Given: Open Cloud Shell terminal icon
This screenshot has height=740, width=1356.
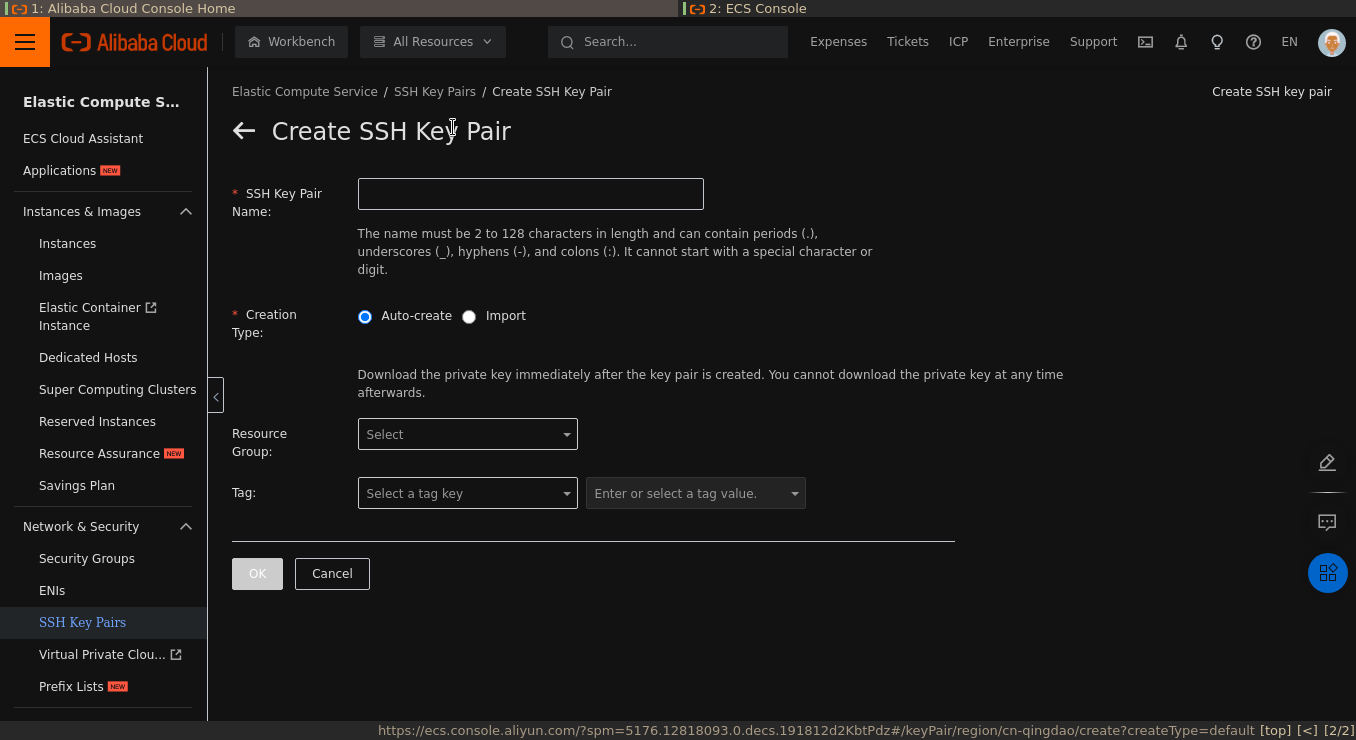Looking at the screenshot, I should [x=1145, y=42].
